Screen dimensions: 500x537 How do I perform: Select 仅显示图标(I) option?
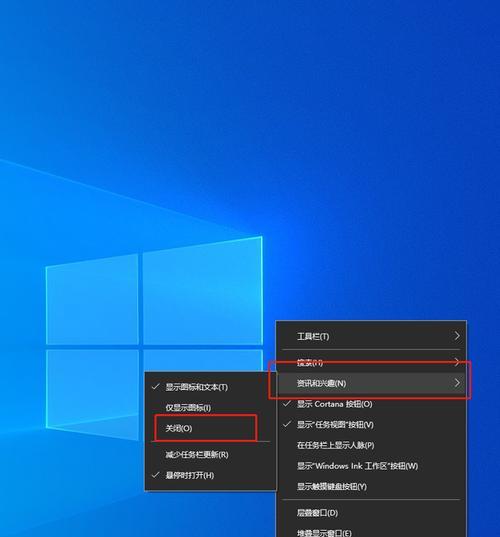point(210,408)
